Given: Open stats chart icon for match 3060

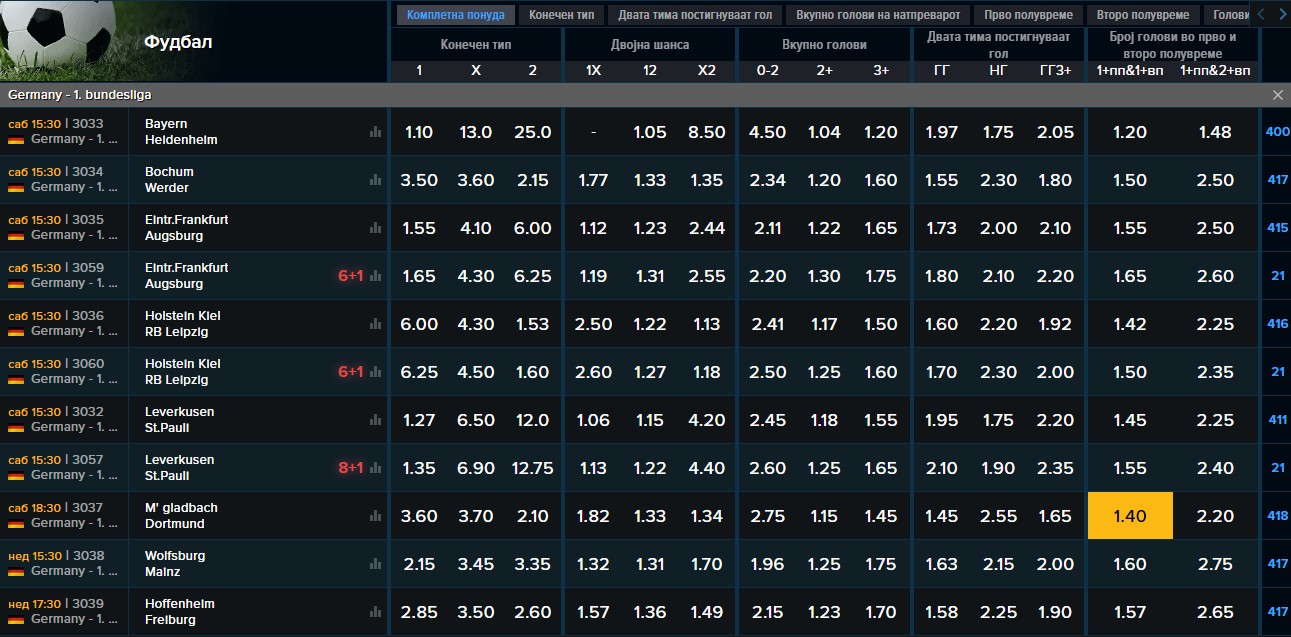Looking at the screenshot, I should coord(375,372).
